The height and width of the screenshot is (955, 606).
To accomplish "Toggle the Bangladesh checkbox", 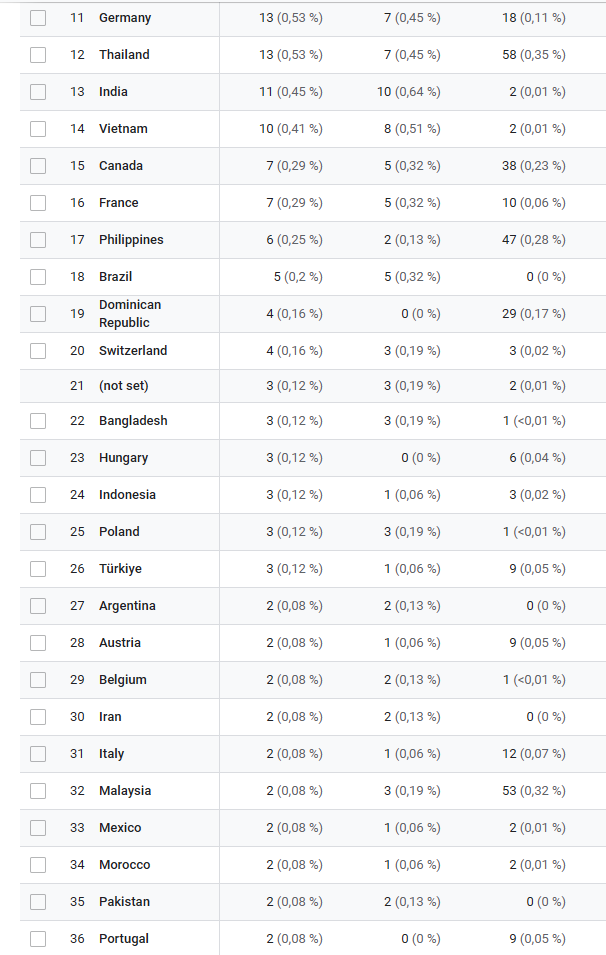I will coord(38,421).
